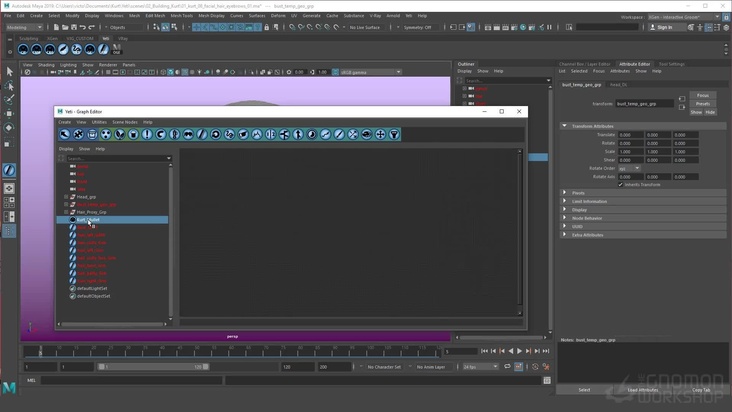Image resolution: width=732 pixels, height=412 pixels.
Task: Toggle the Inherits Transform checkbox
Action: pos(621,184)
